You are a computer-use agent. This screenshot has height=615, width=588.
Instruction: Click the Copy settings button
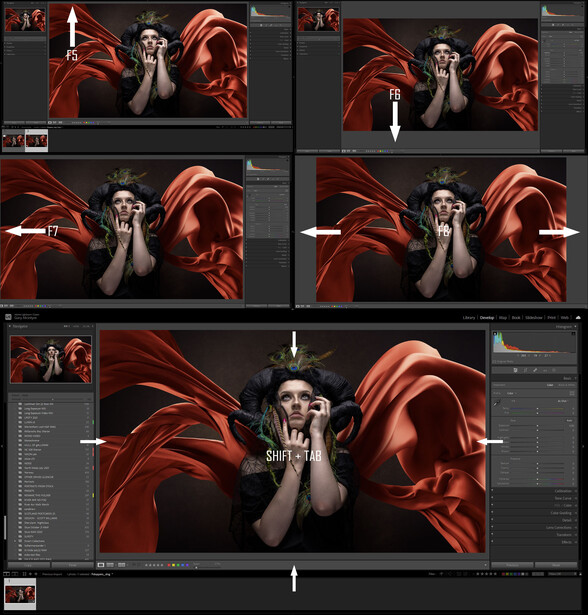click(29, 565)
